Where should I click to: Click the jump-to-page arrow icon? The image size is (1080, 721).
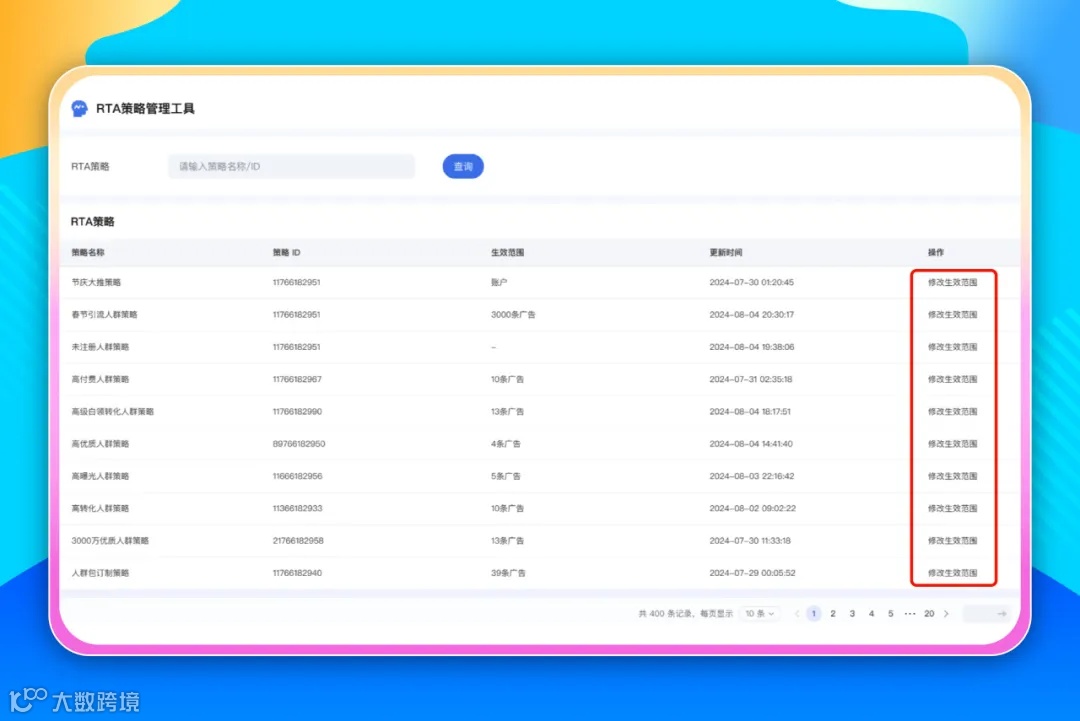point(1001,614)
